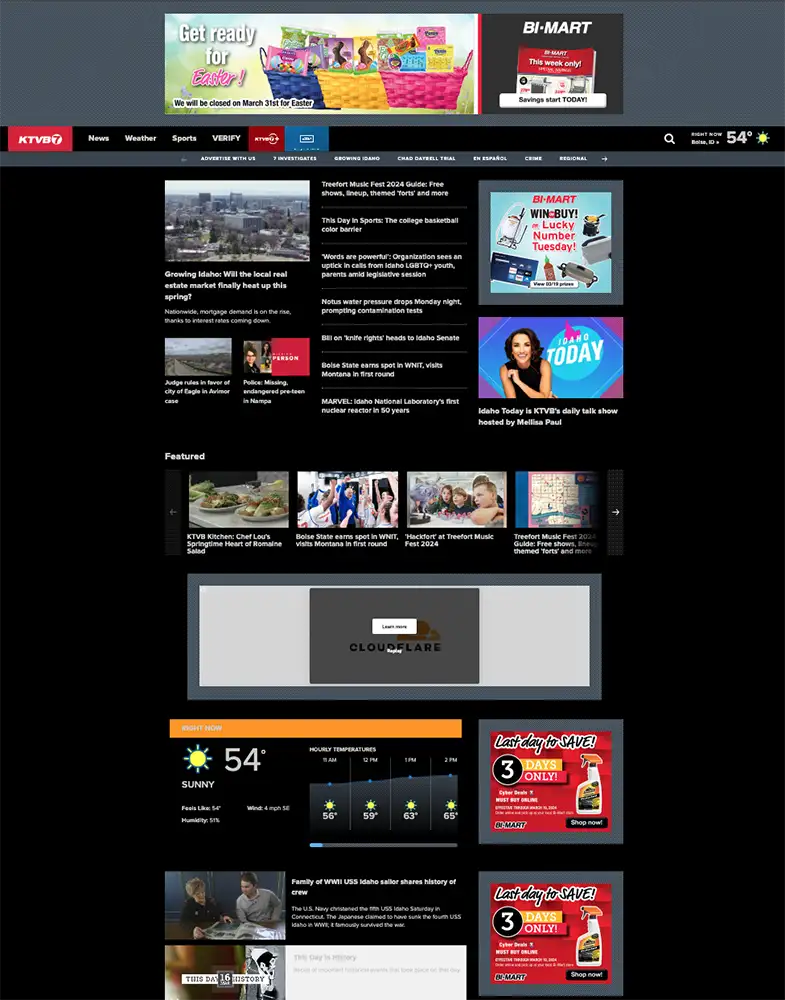Click Learn more on the Cloudflare ad
The width and height of the screenshot is (785, 1000).
[x=394, y=626]
